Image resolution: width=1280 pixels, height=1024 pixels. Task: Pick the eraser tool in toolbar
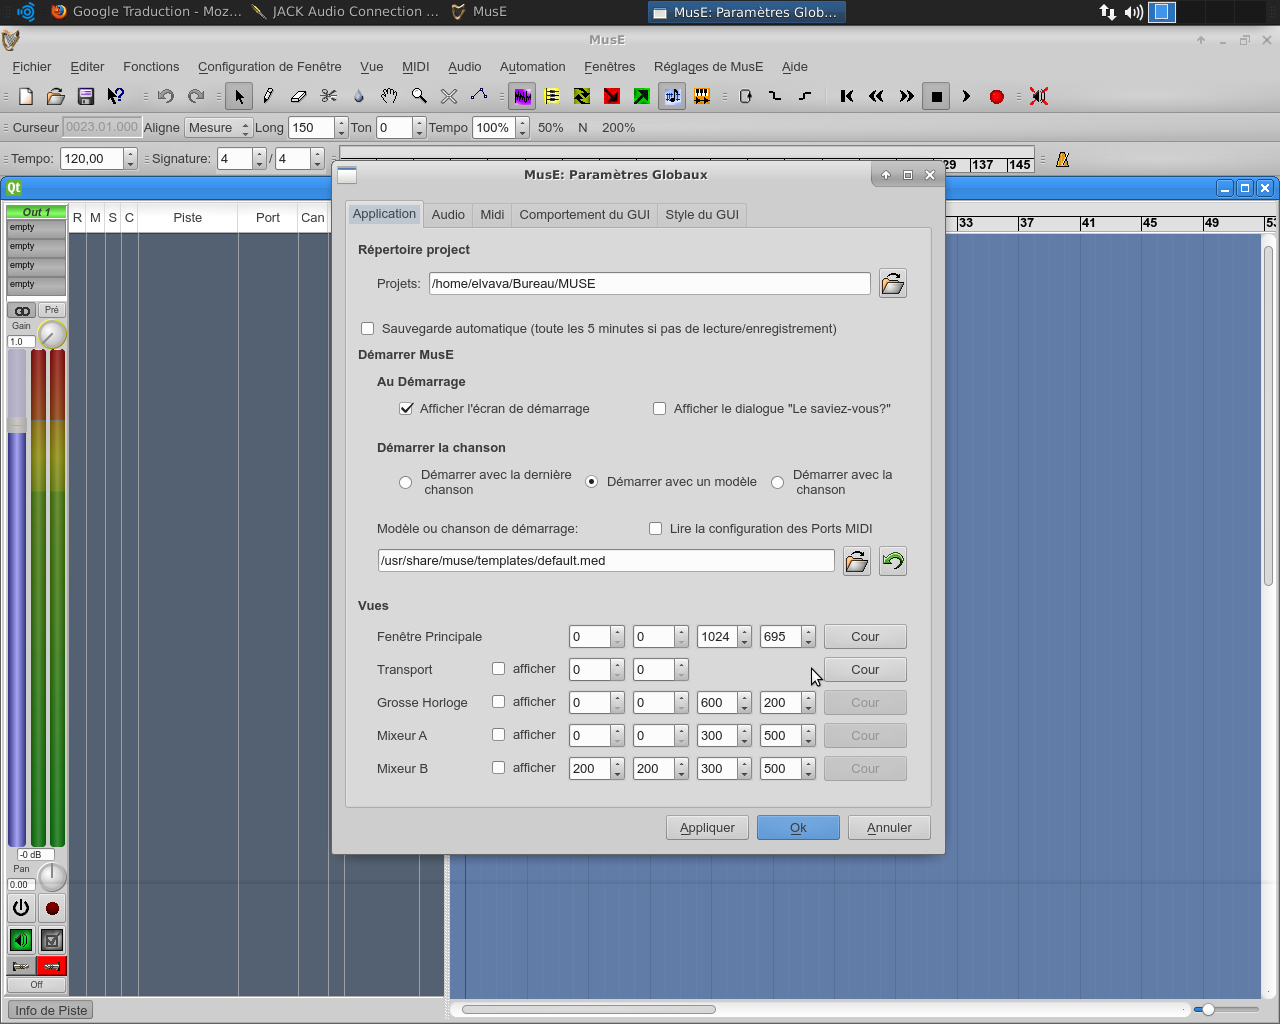(298, 96)
